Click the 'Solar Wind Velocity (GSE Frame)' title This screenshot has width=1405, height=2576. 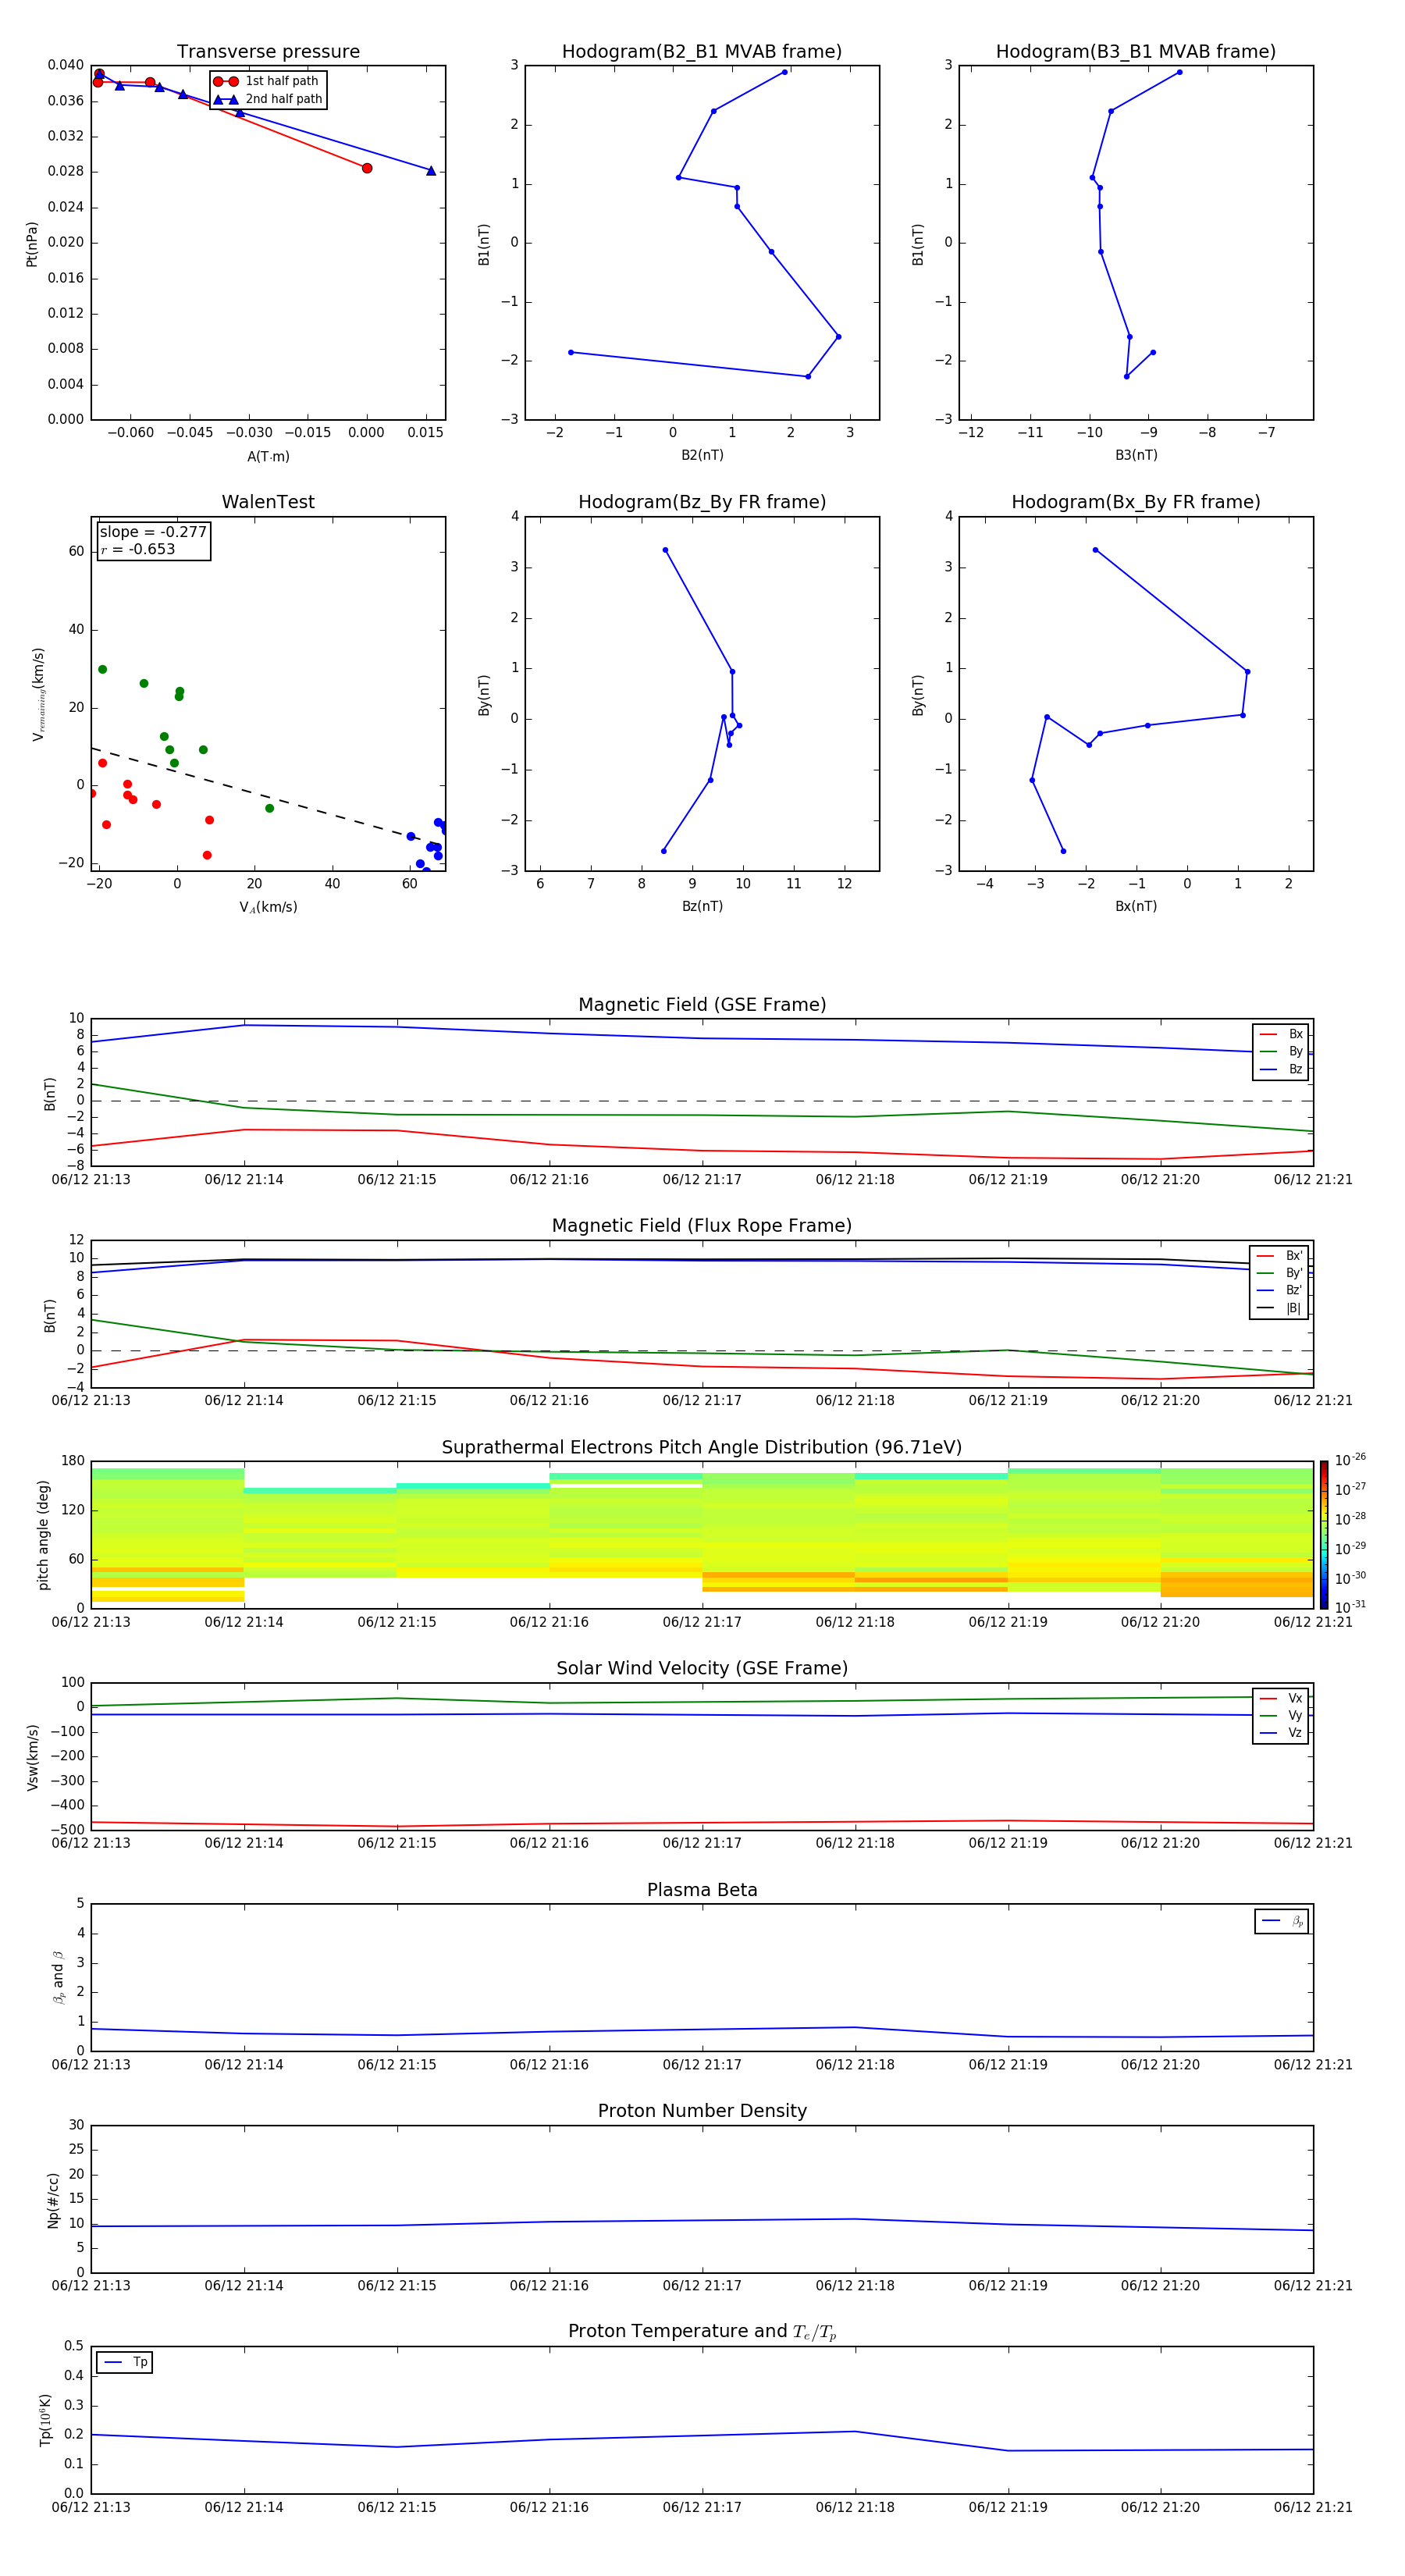702,1669
